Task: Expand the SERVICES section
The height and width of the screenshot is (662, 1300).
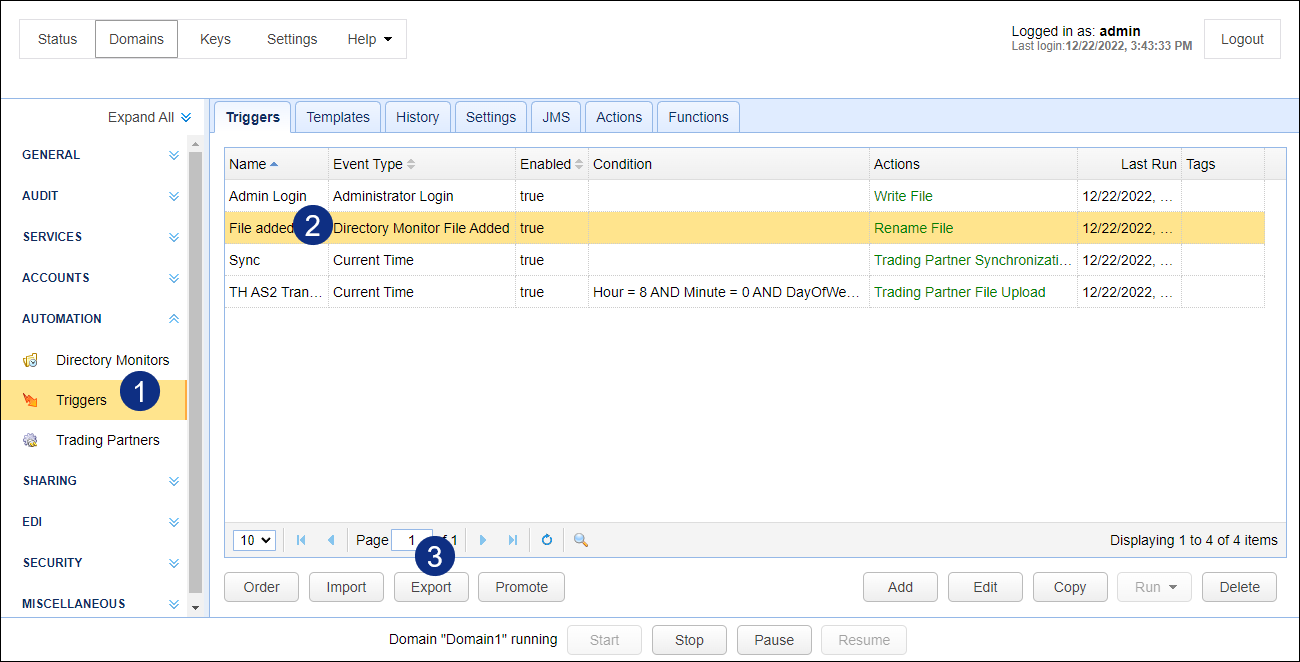Action: coord(174,237)
